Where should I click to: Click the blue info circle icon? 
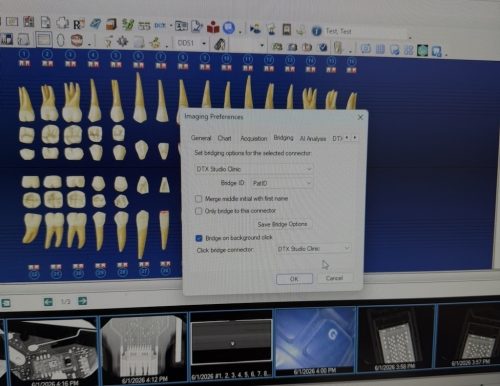[x=316, y=31]
